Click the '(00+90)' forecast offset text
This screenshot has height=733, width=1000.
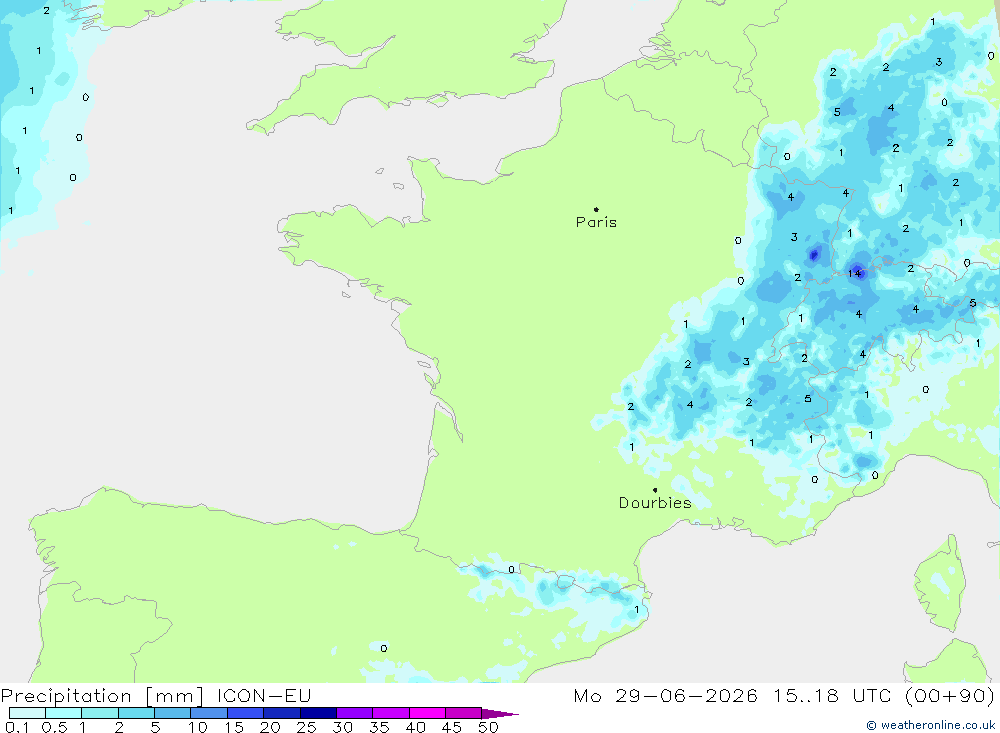click(950, 696)
